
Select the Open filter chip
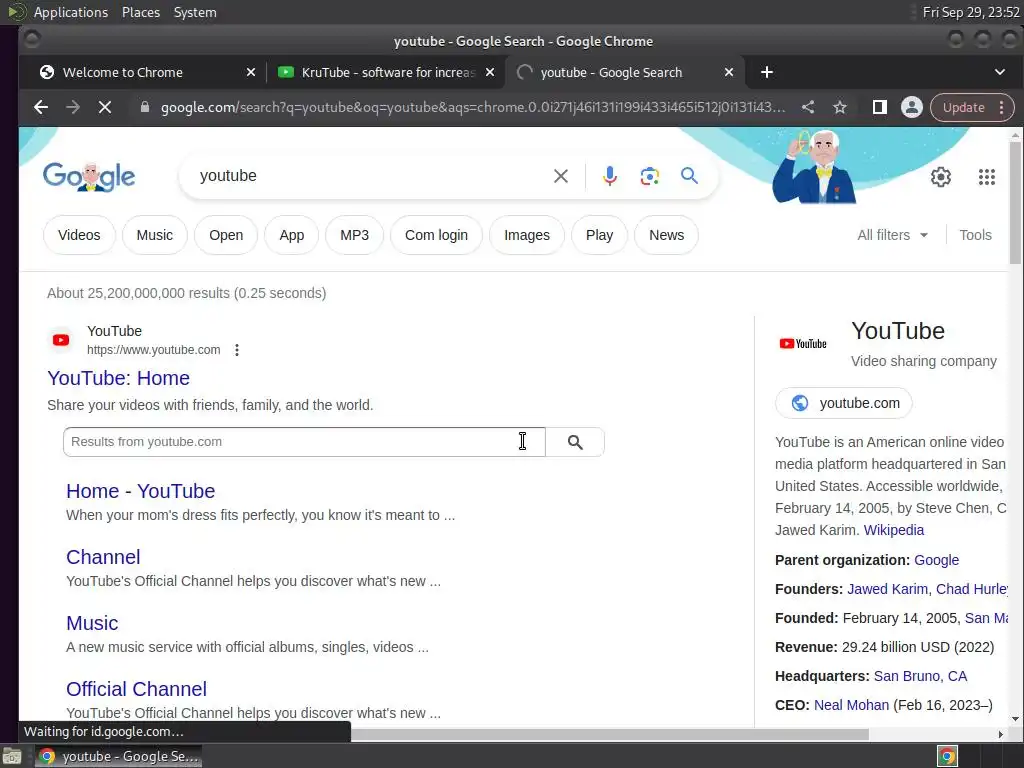point(226,235)
